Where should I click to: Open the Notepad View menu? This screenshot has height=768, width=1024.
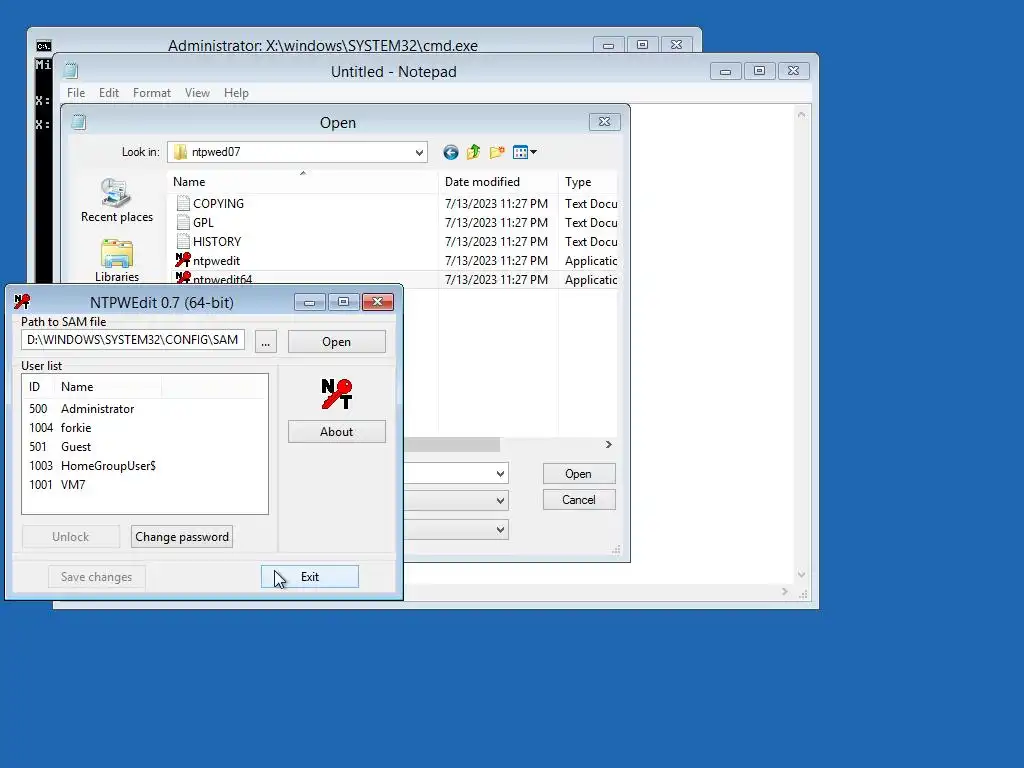[x=197, y=93]
